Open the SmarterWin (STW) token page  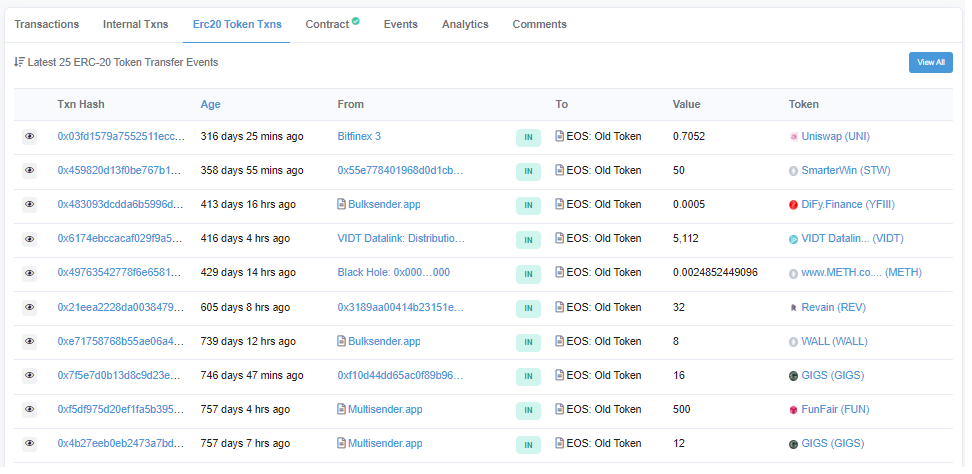tap(846, 170)
